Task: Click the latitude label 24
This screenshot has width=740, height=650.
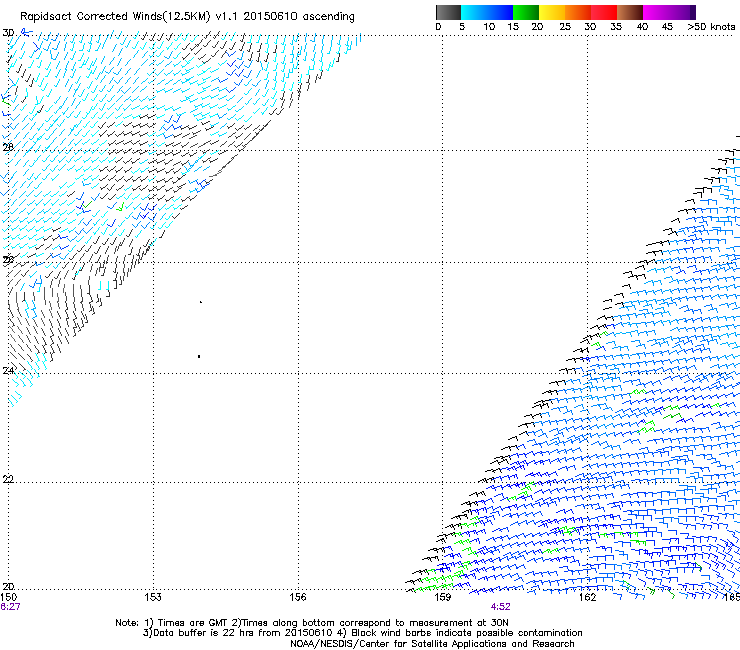Action: (8, 371)
